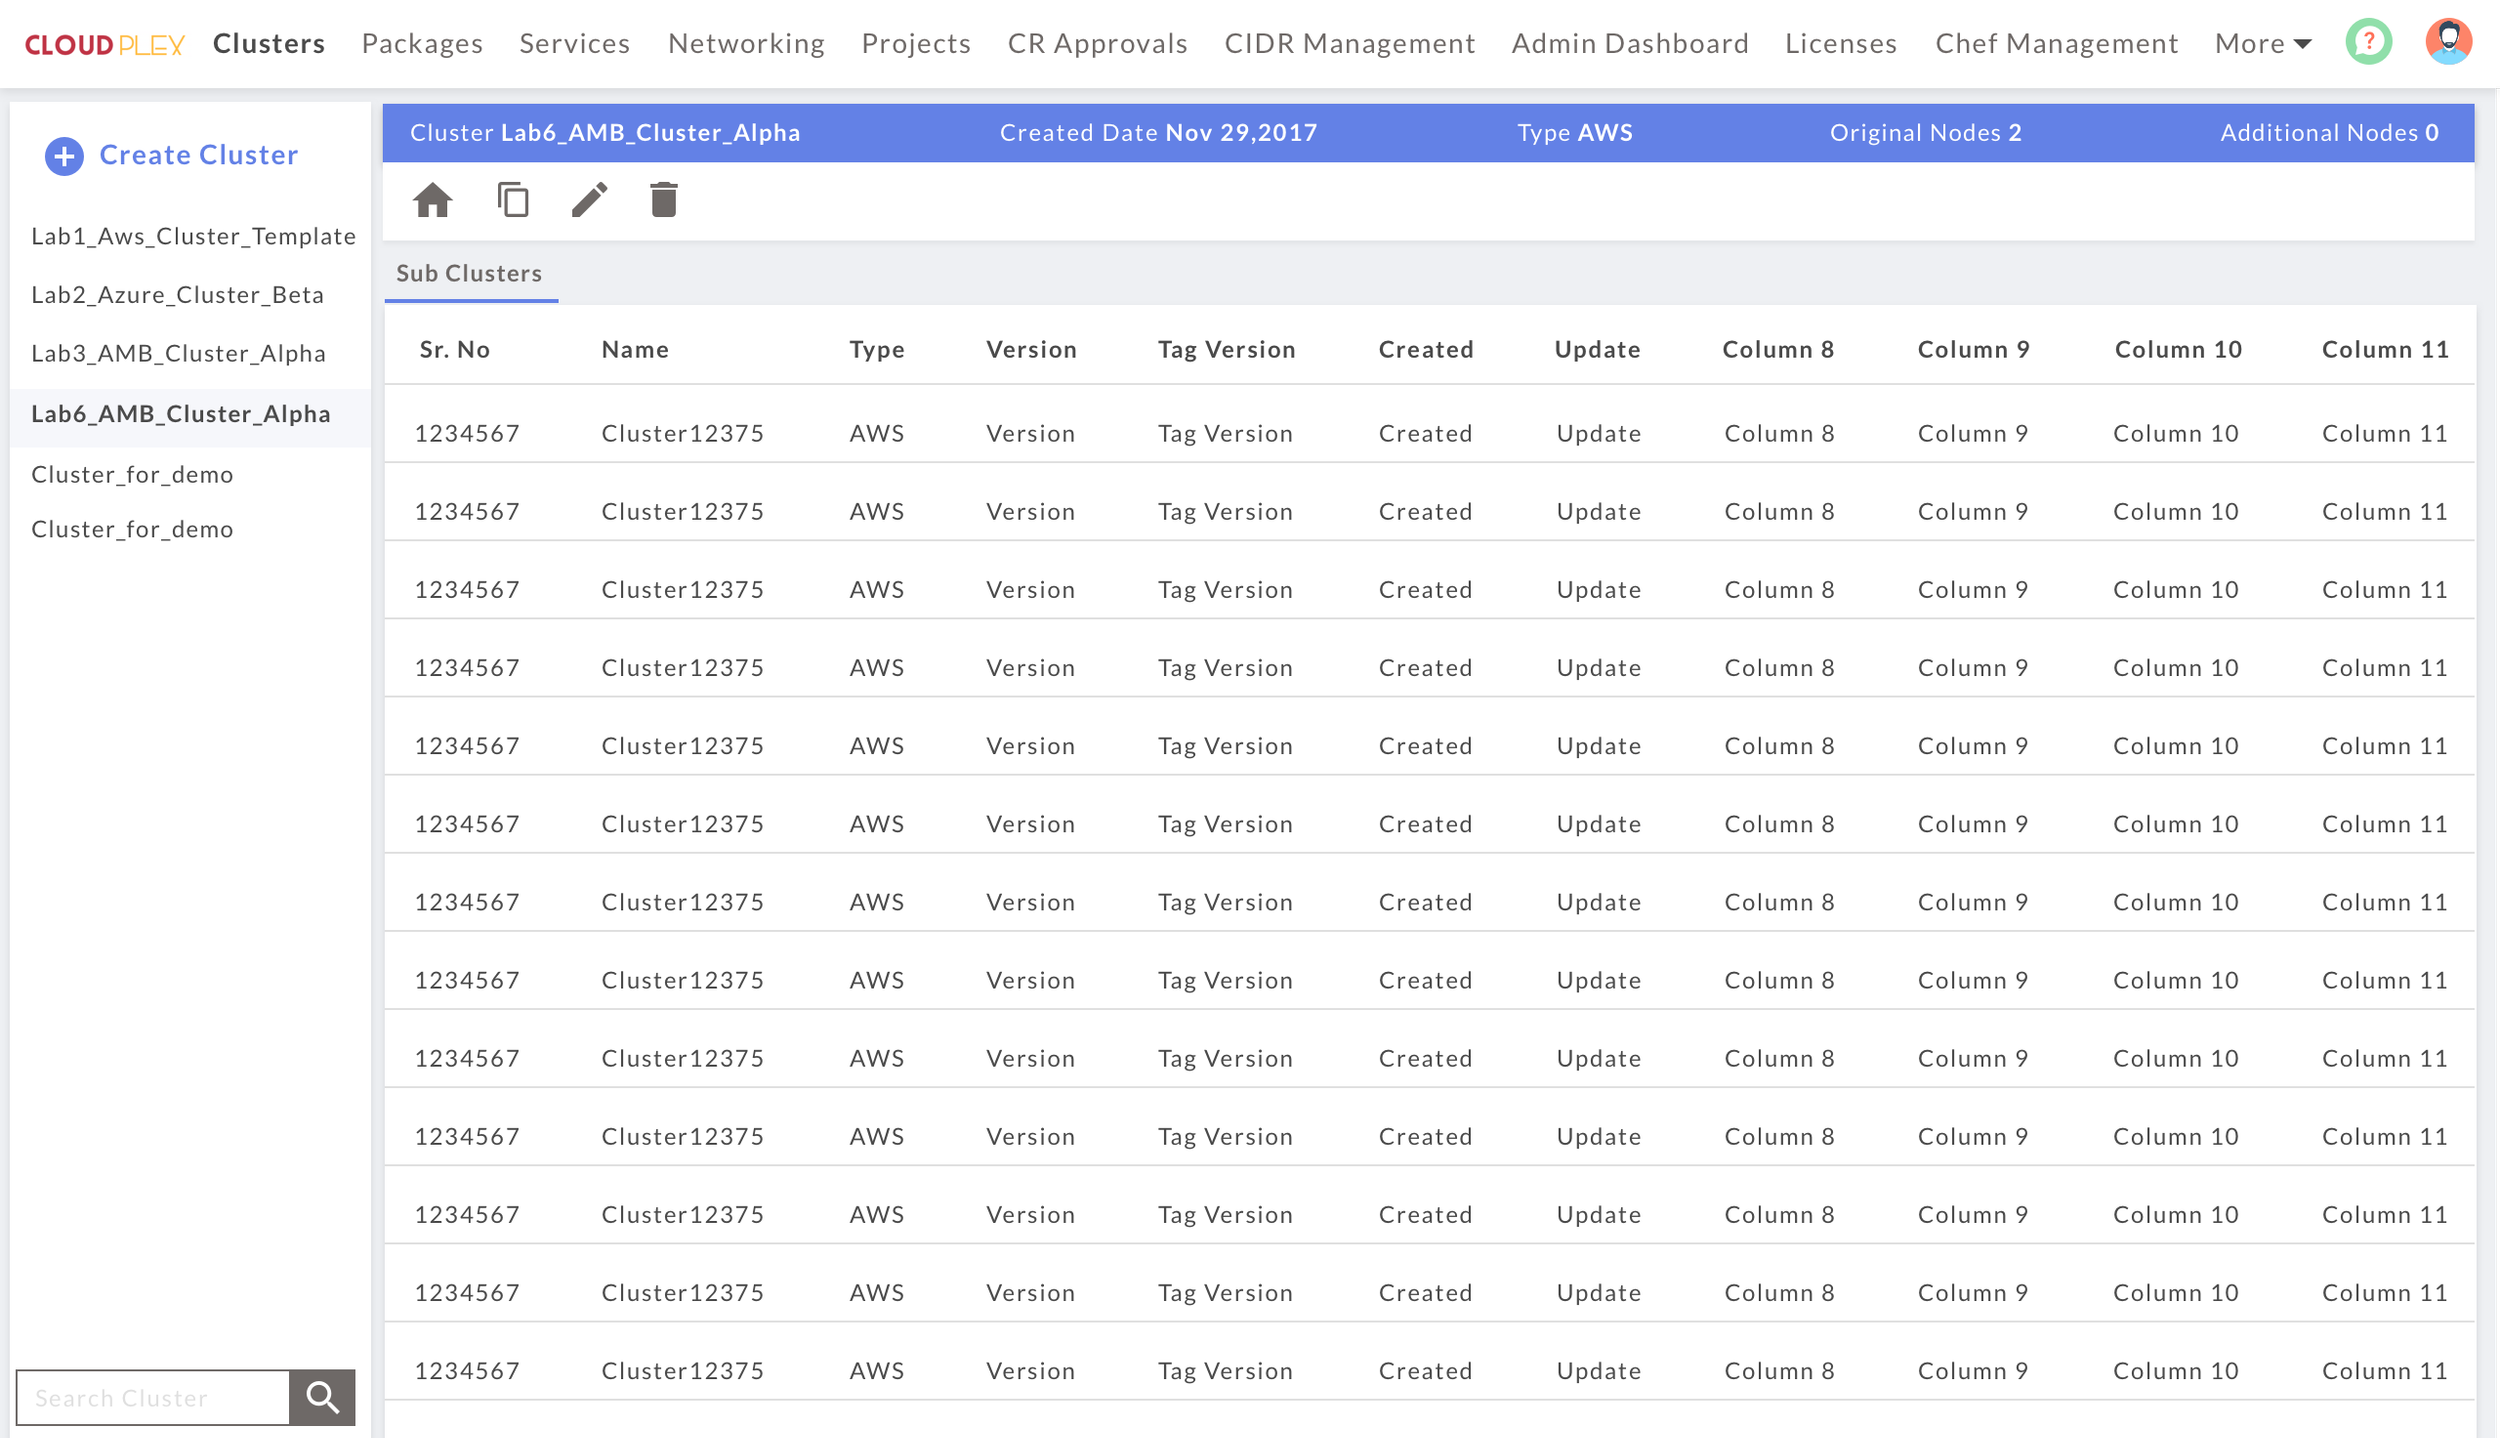Go to Projects
2500x1438 pixels.
coord(916,43)
